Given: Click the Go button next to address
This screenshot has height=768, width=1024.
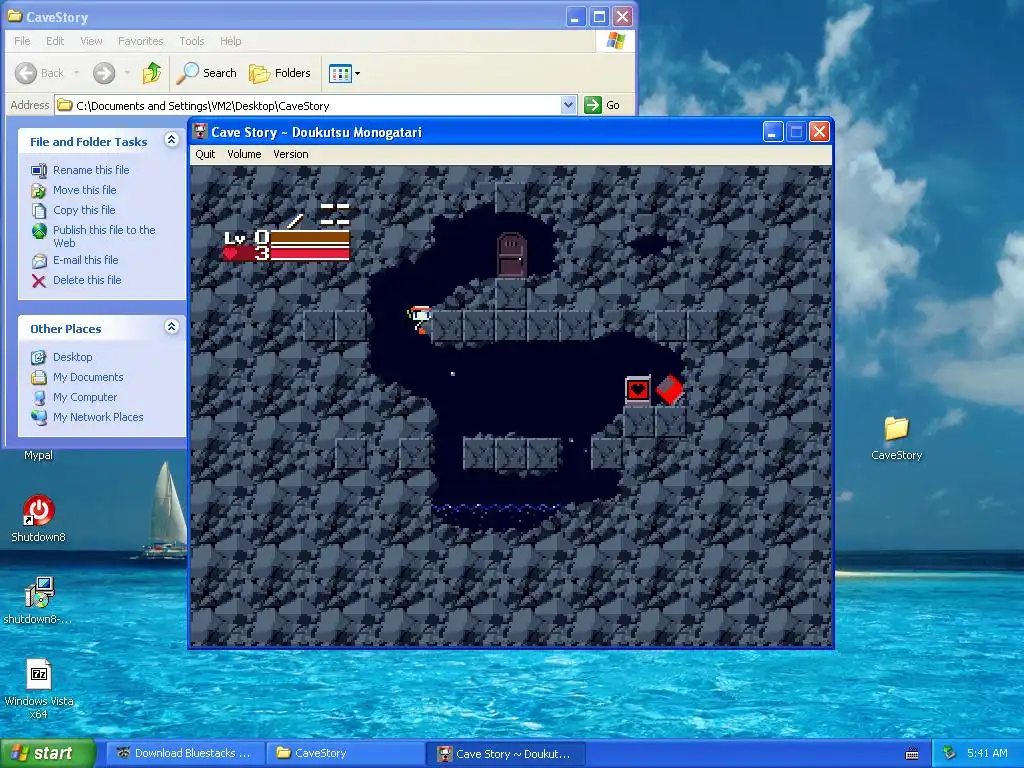Looking at the screenshot, I should tap(602, 105).
